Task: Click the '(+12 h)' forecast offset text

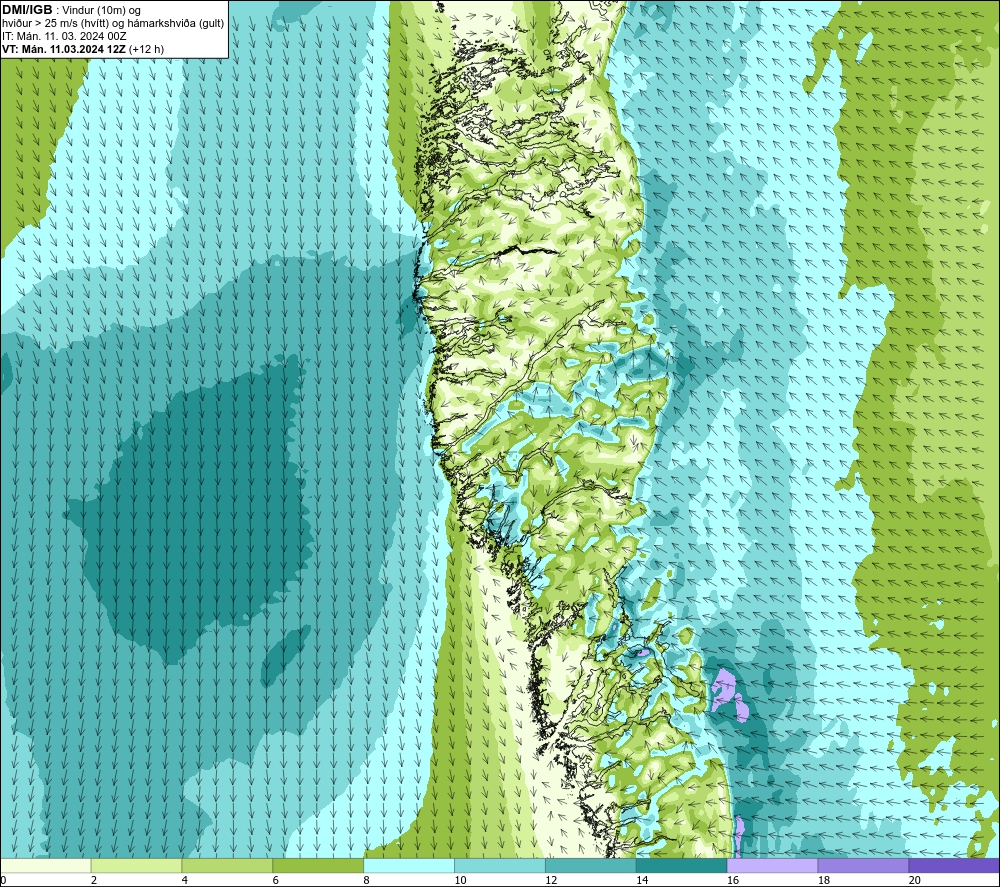Action: coord(146,49)
